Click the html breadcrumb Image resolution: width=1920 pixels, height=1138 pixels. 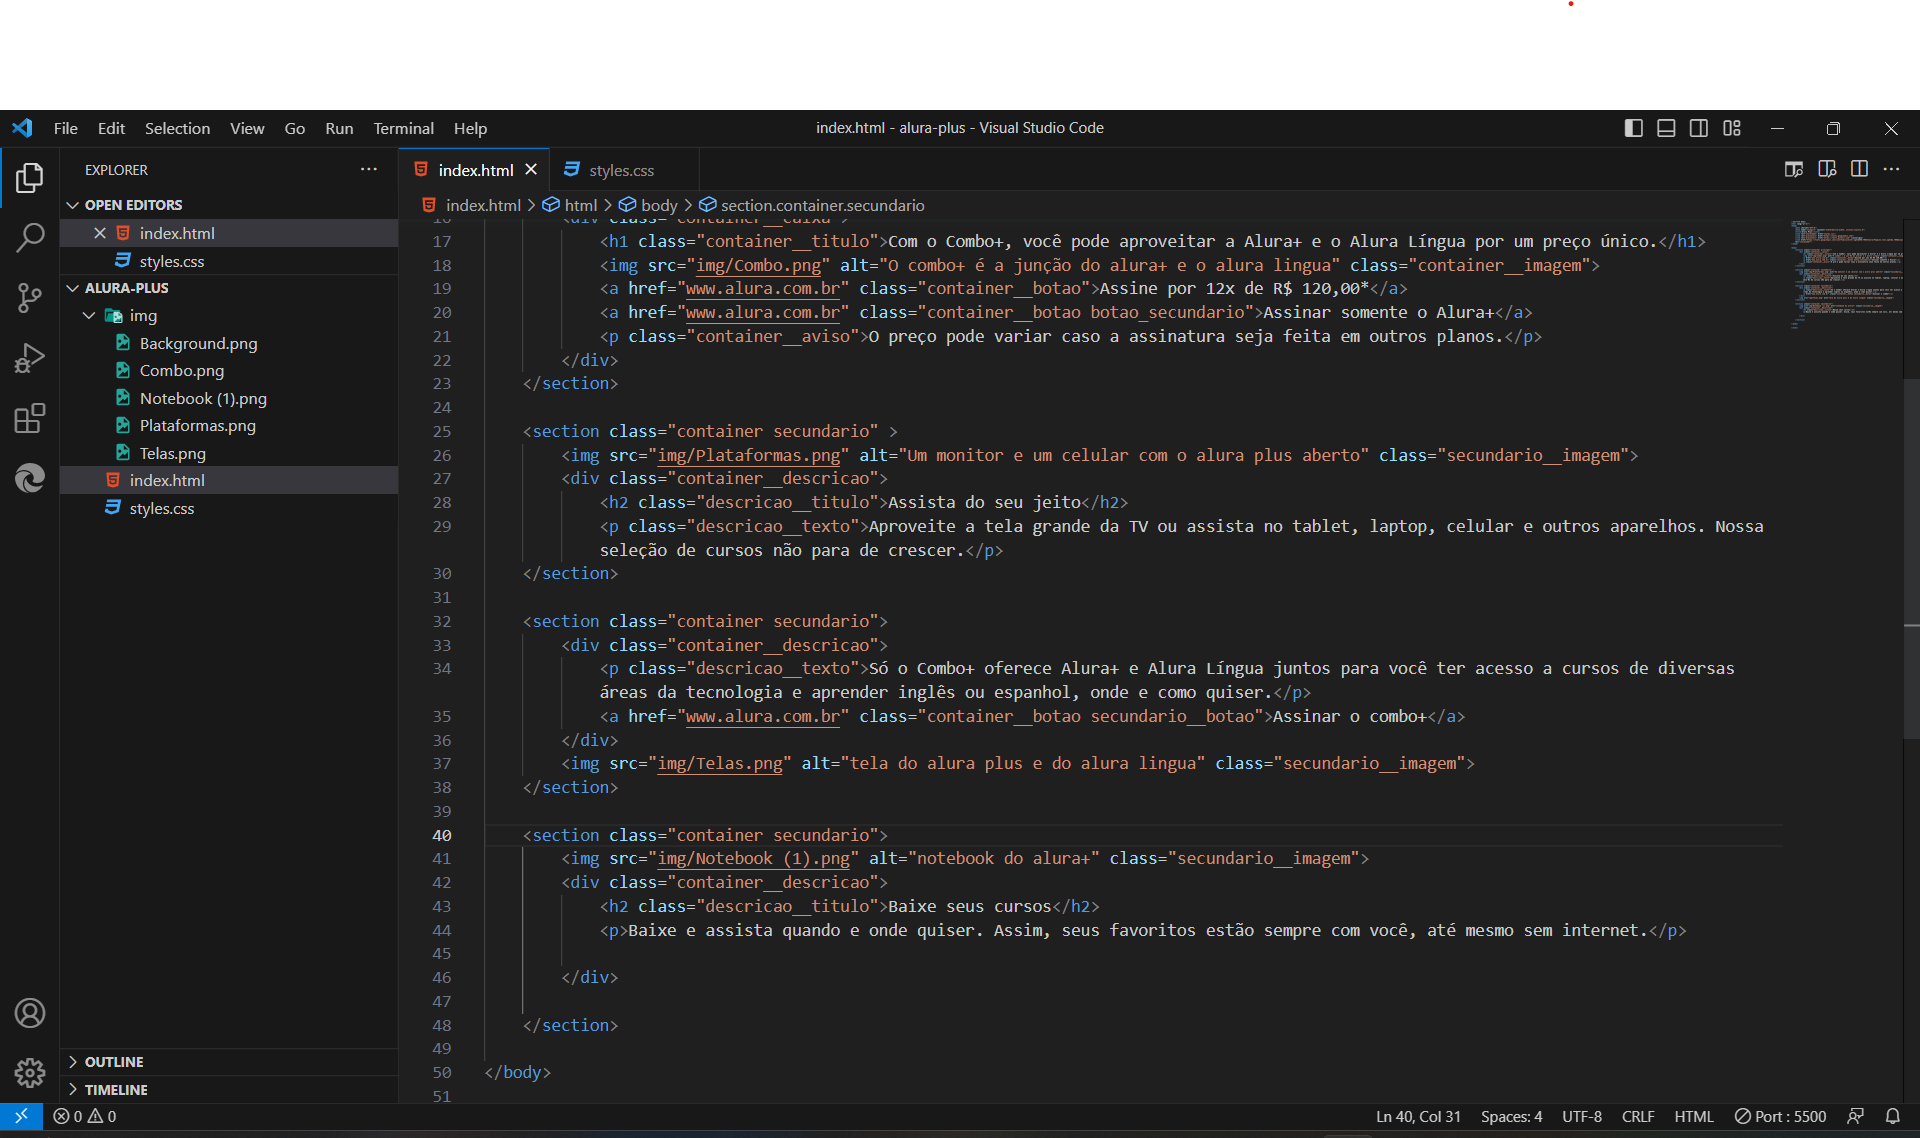tap(570, 205)
